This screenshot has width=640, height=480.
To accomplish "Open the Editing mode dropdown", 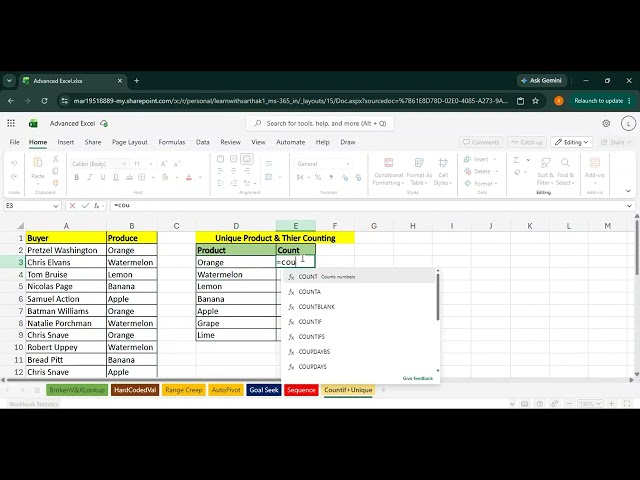I will [571, 142].
